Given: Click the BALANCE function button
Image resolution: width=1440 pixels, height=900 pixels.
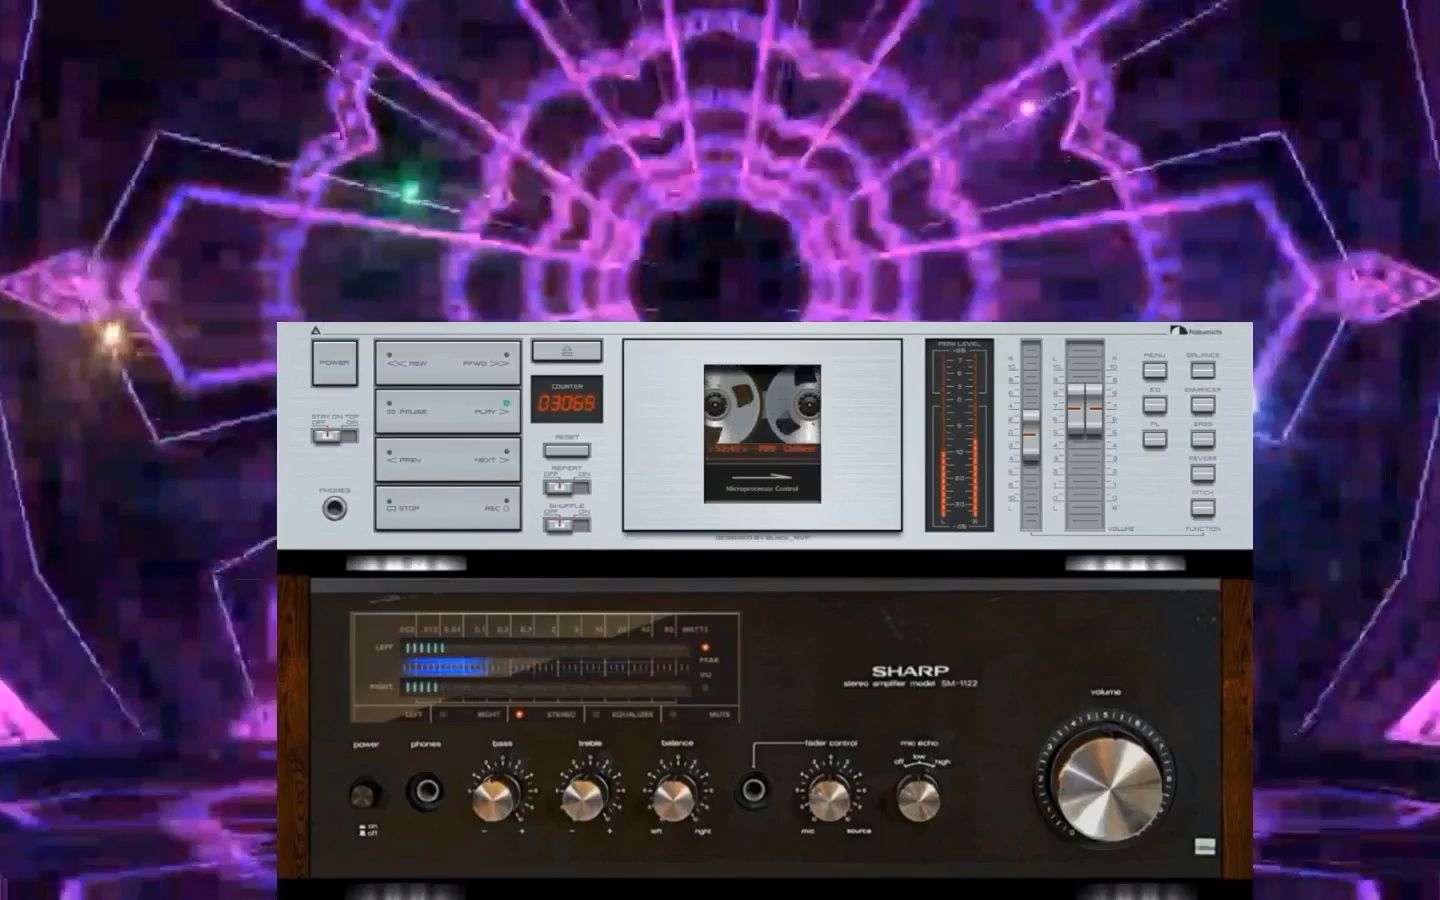Looking at the screenshot, I should [x=1203, y=370].
